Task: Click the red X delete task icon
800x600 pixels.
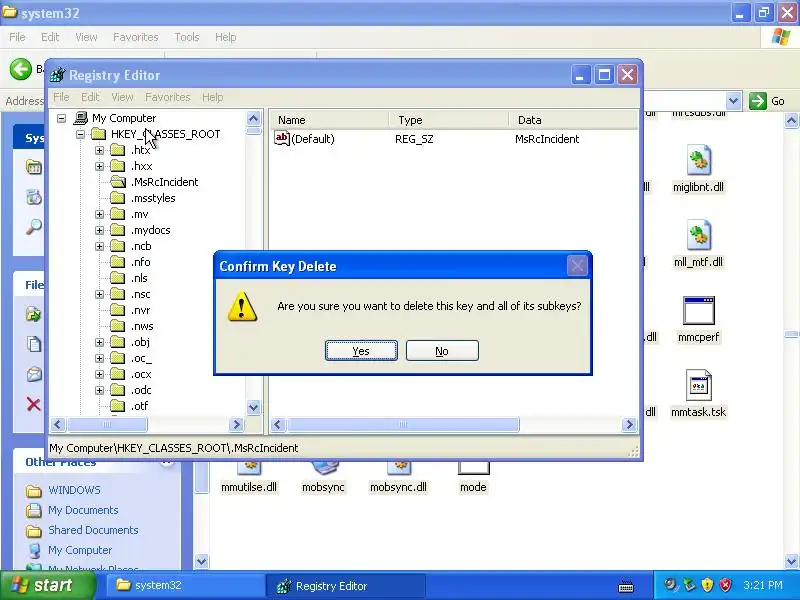Action: pos(34,405)
